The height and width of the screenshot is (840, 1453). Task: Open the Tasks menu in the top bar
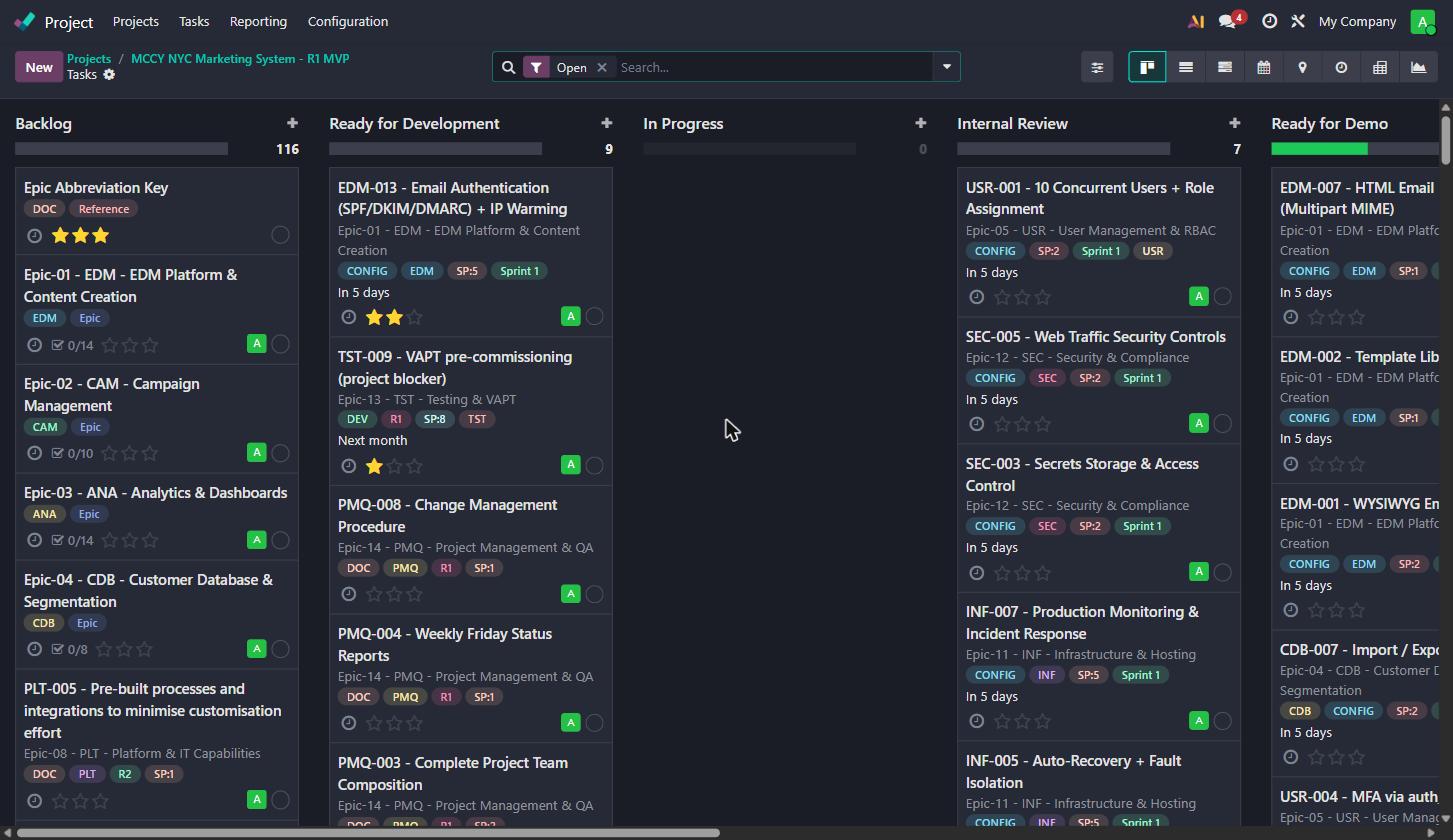(x=194, y=21)
